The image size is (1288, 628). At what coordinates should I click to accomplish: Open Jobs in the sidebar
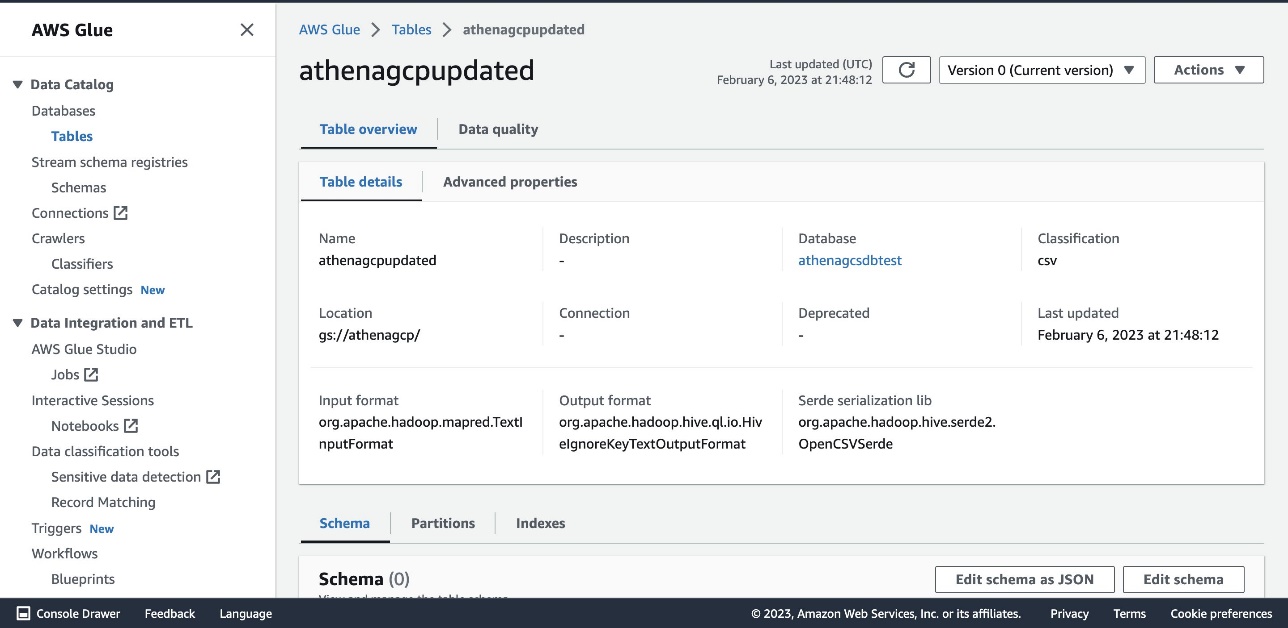(65, 375)
